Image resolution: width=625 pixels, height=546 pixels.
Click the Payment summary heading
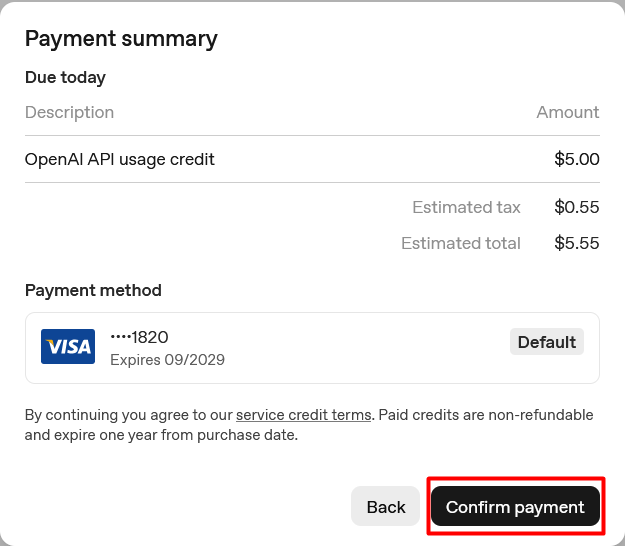coord(121,39)
